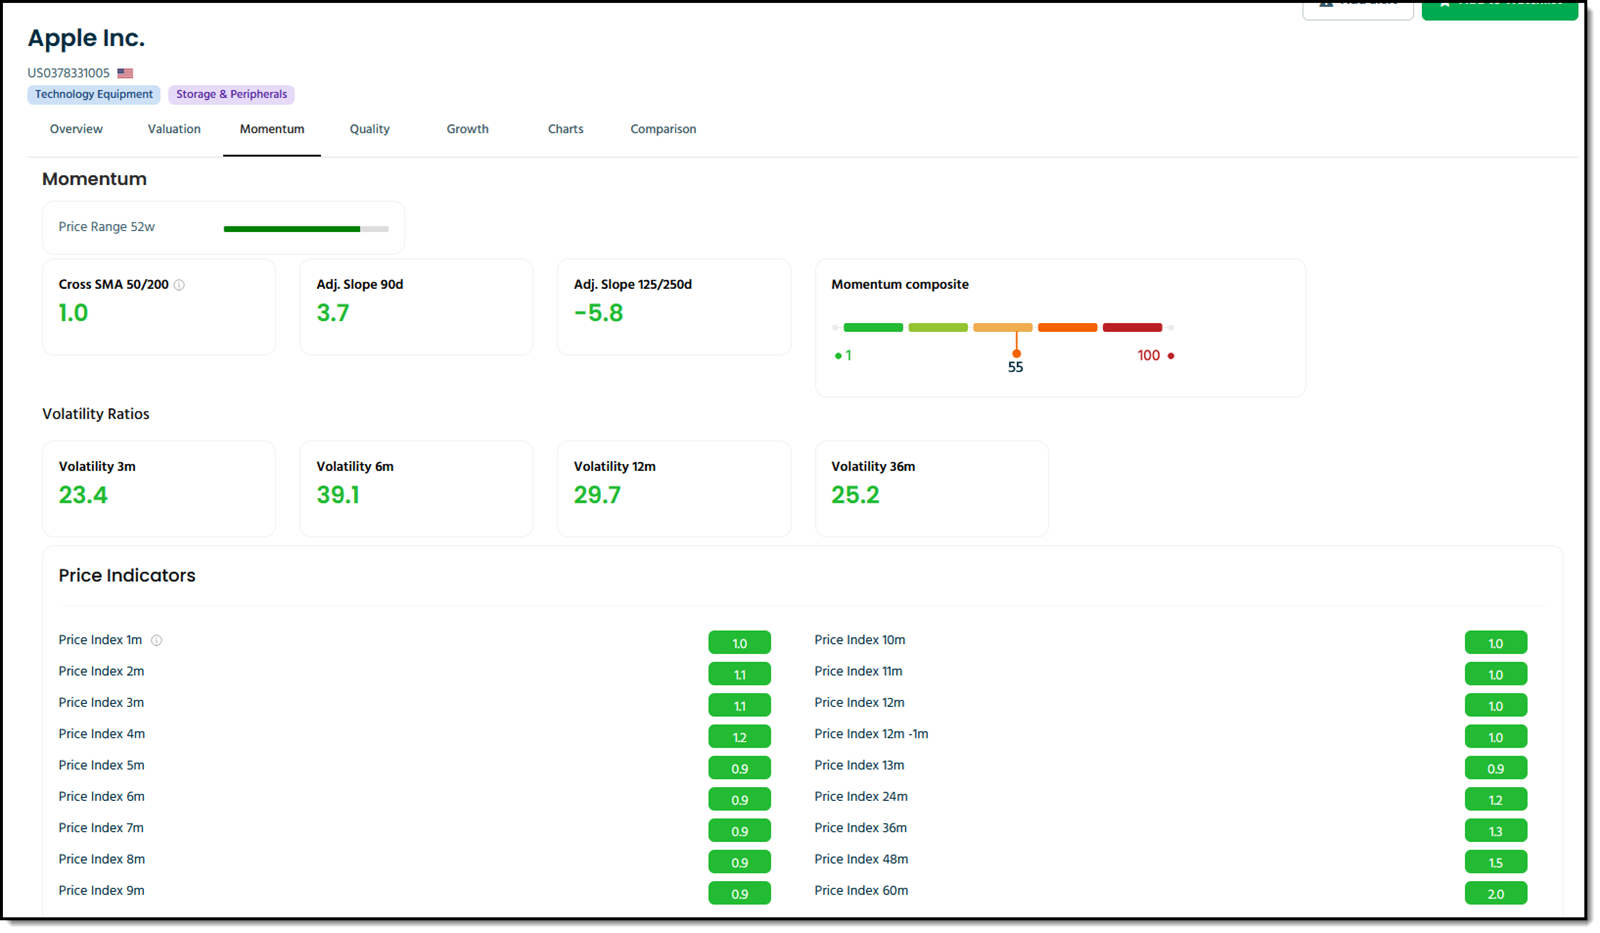
Task: Click the Price Indicators heading
Action: click(x=127, y=576)
